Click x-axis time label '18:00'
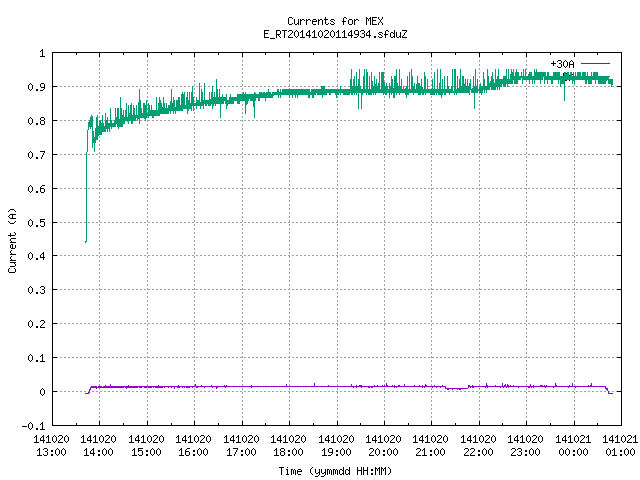 [288, 452]
